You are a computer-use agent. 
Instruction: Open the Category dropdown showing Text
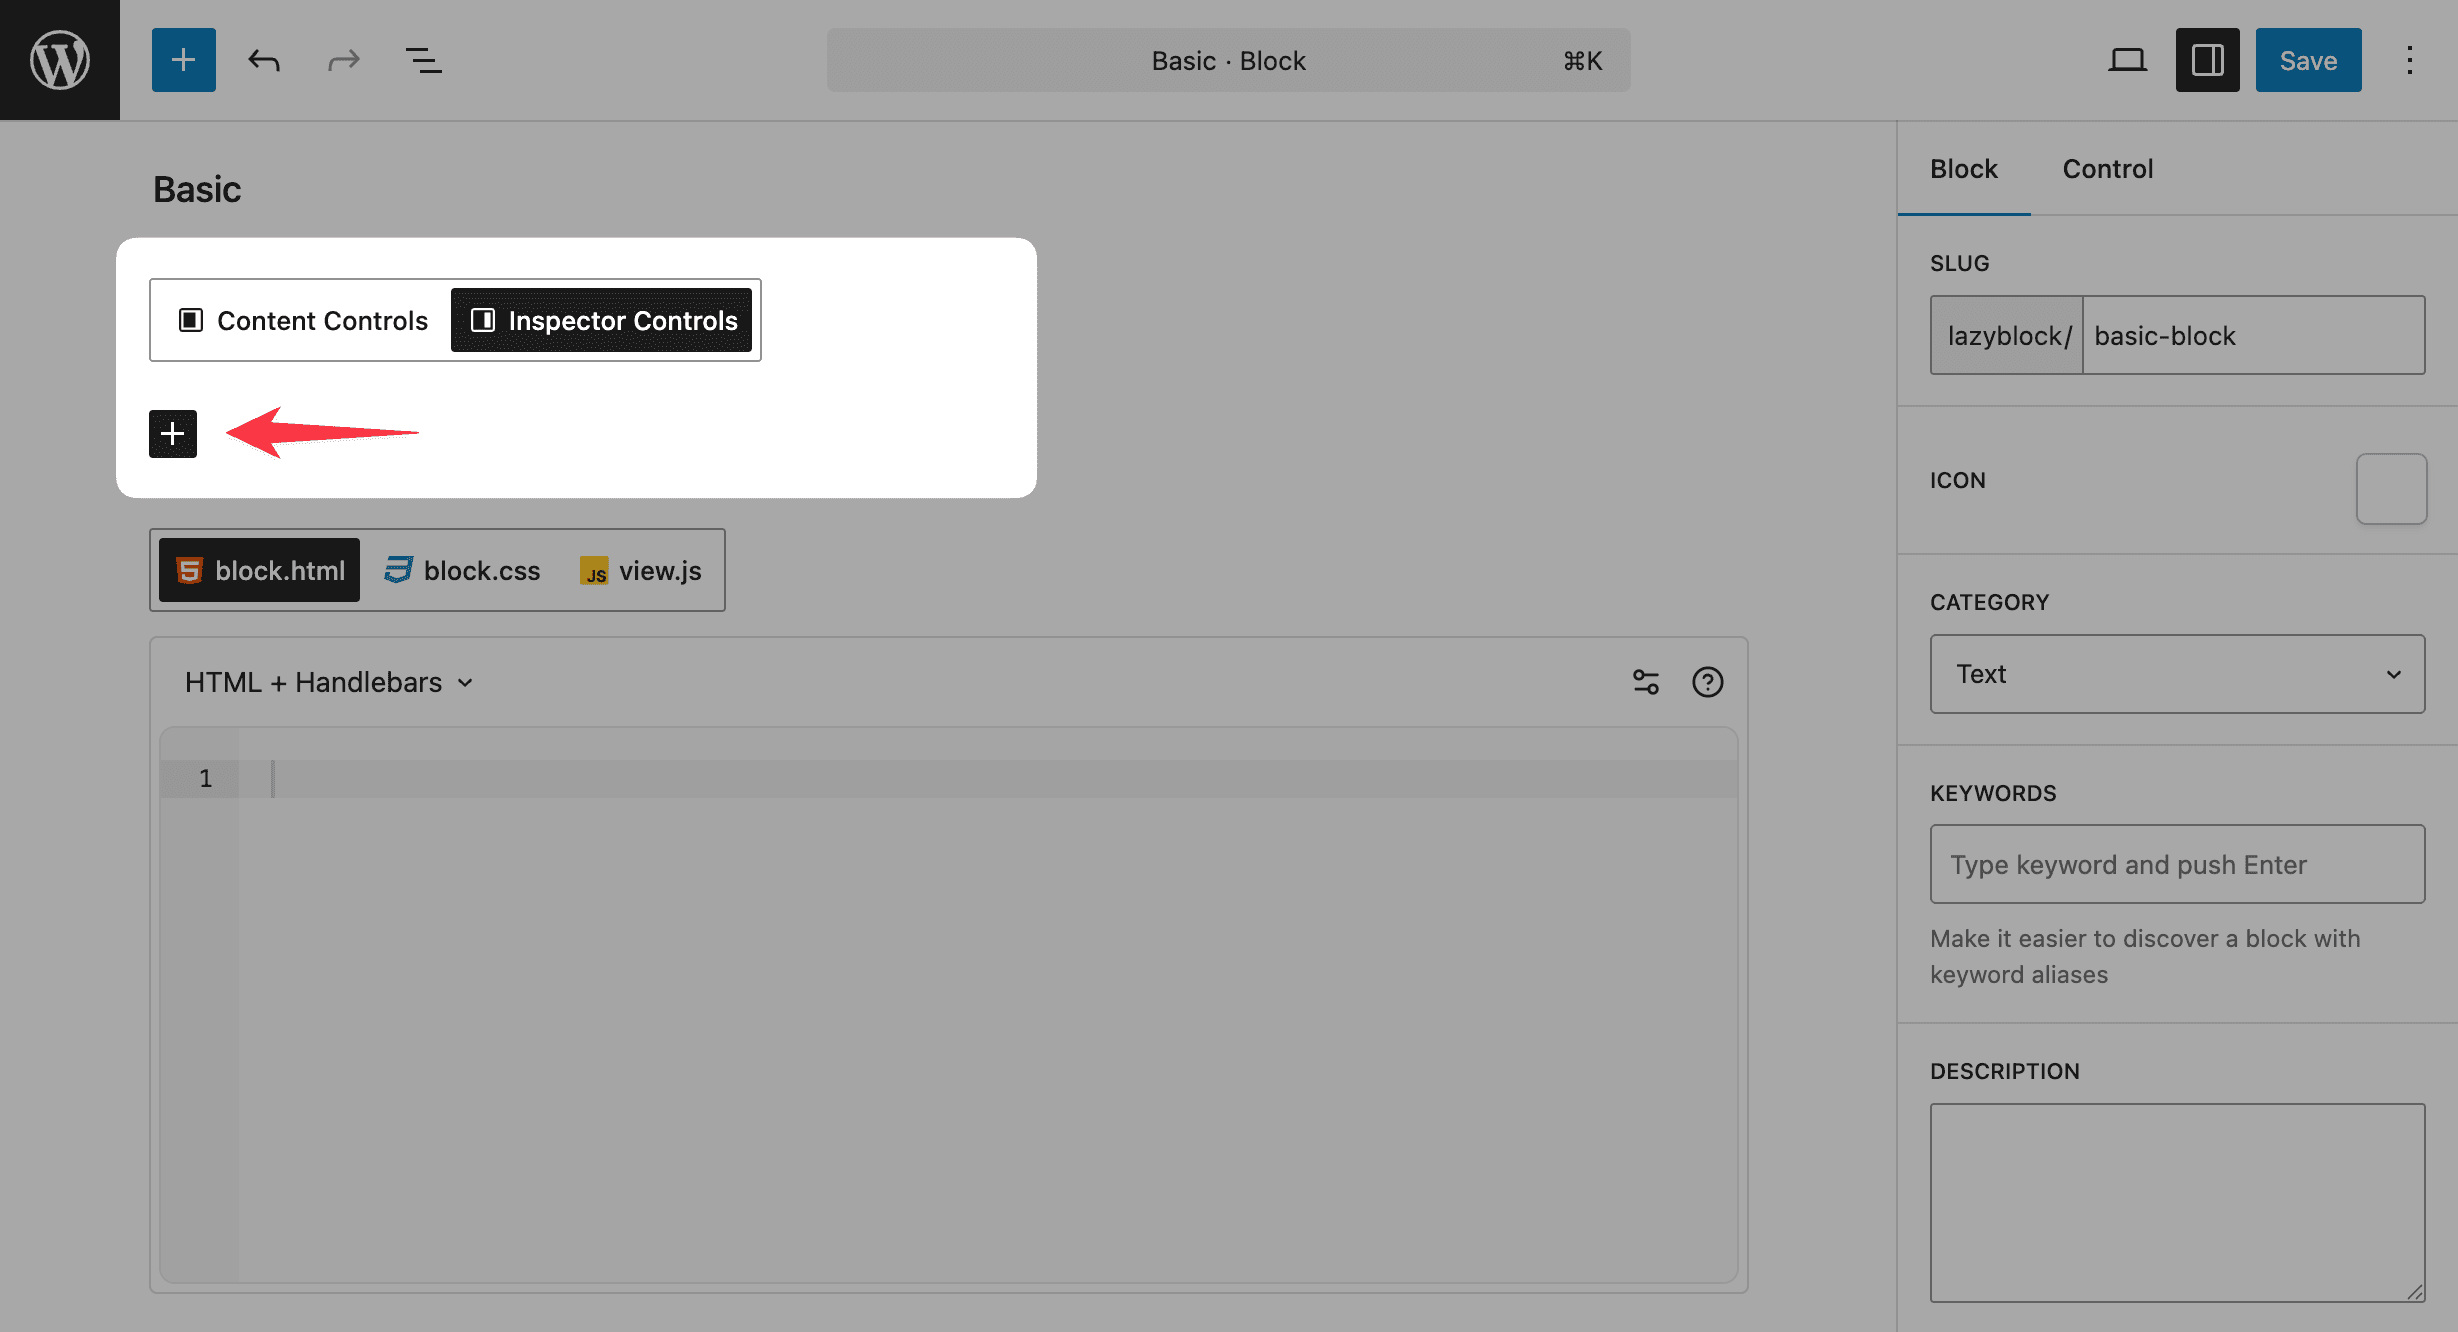pyautogui.click(x=2177, y=674)
